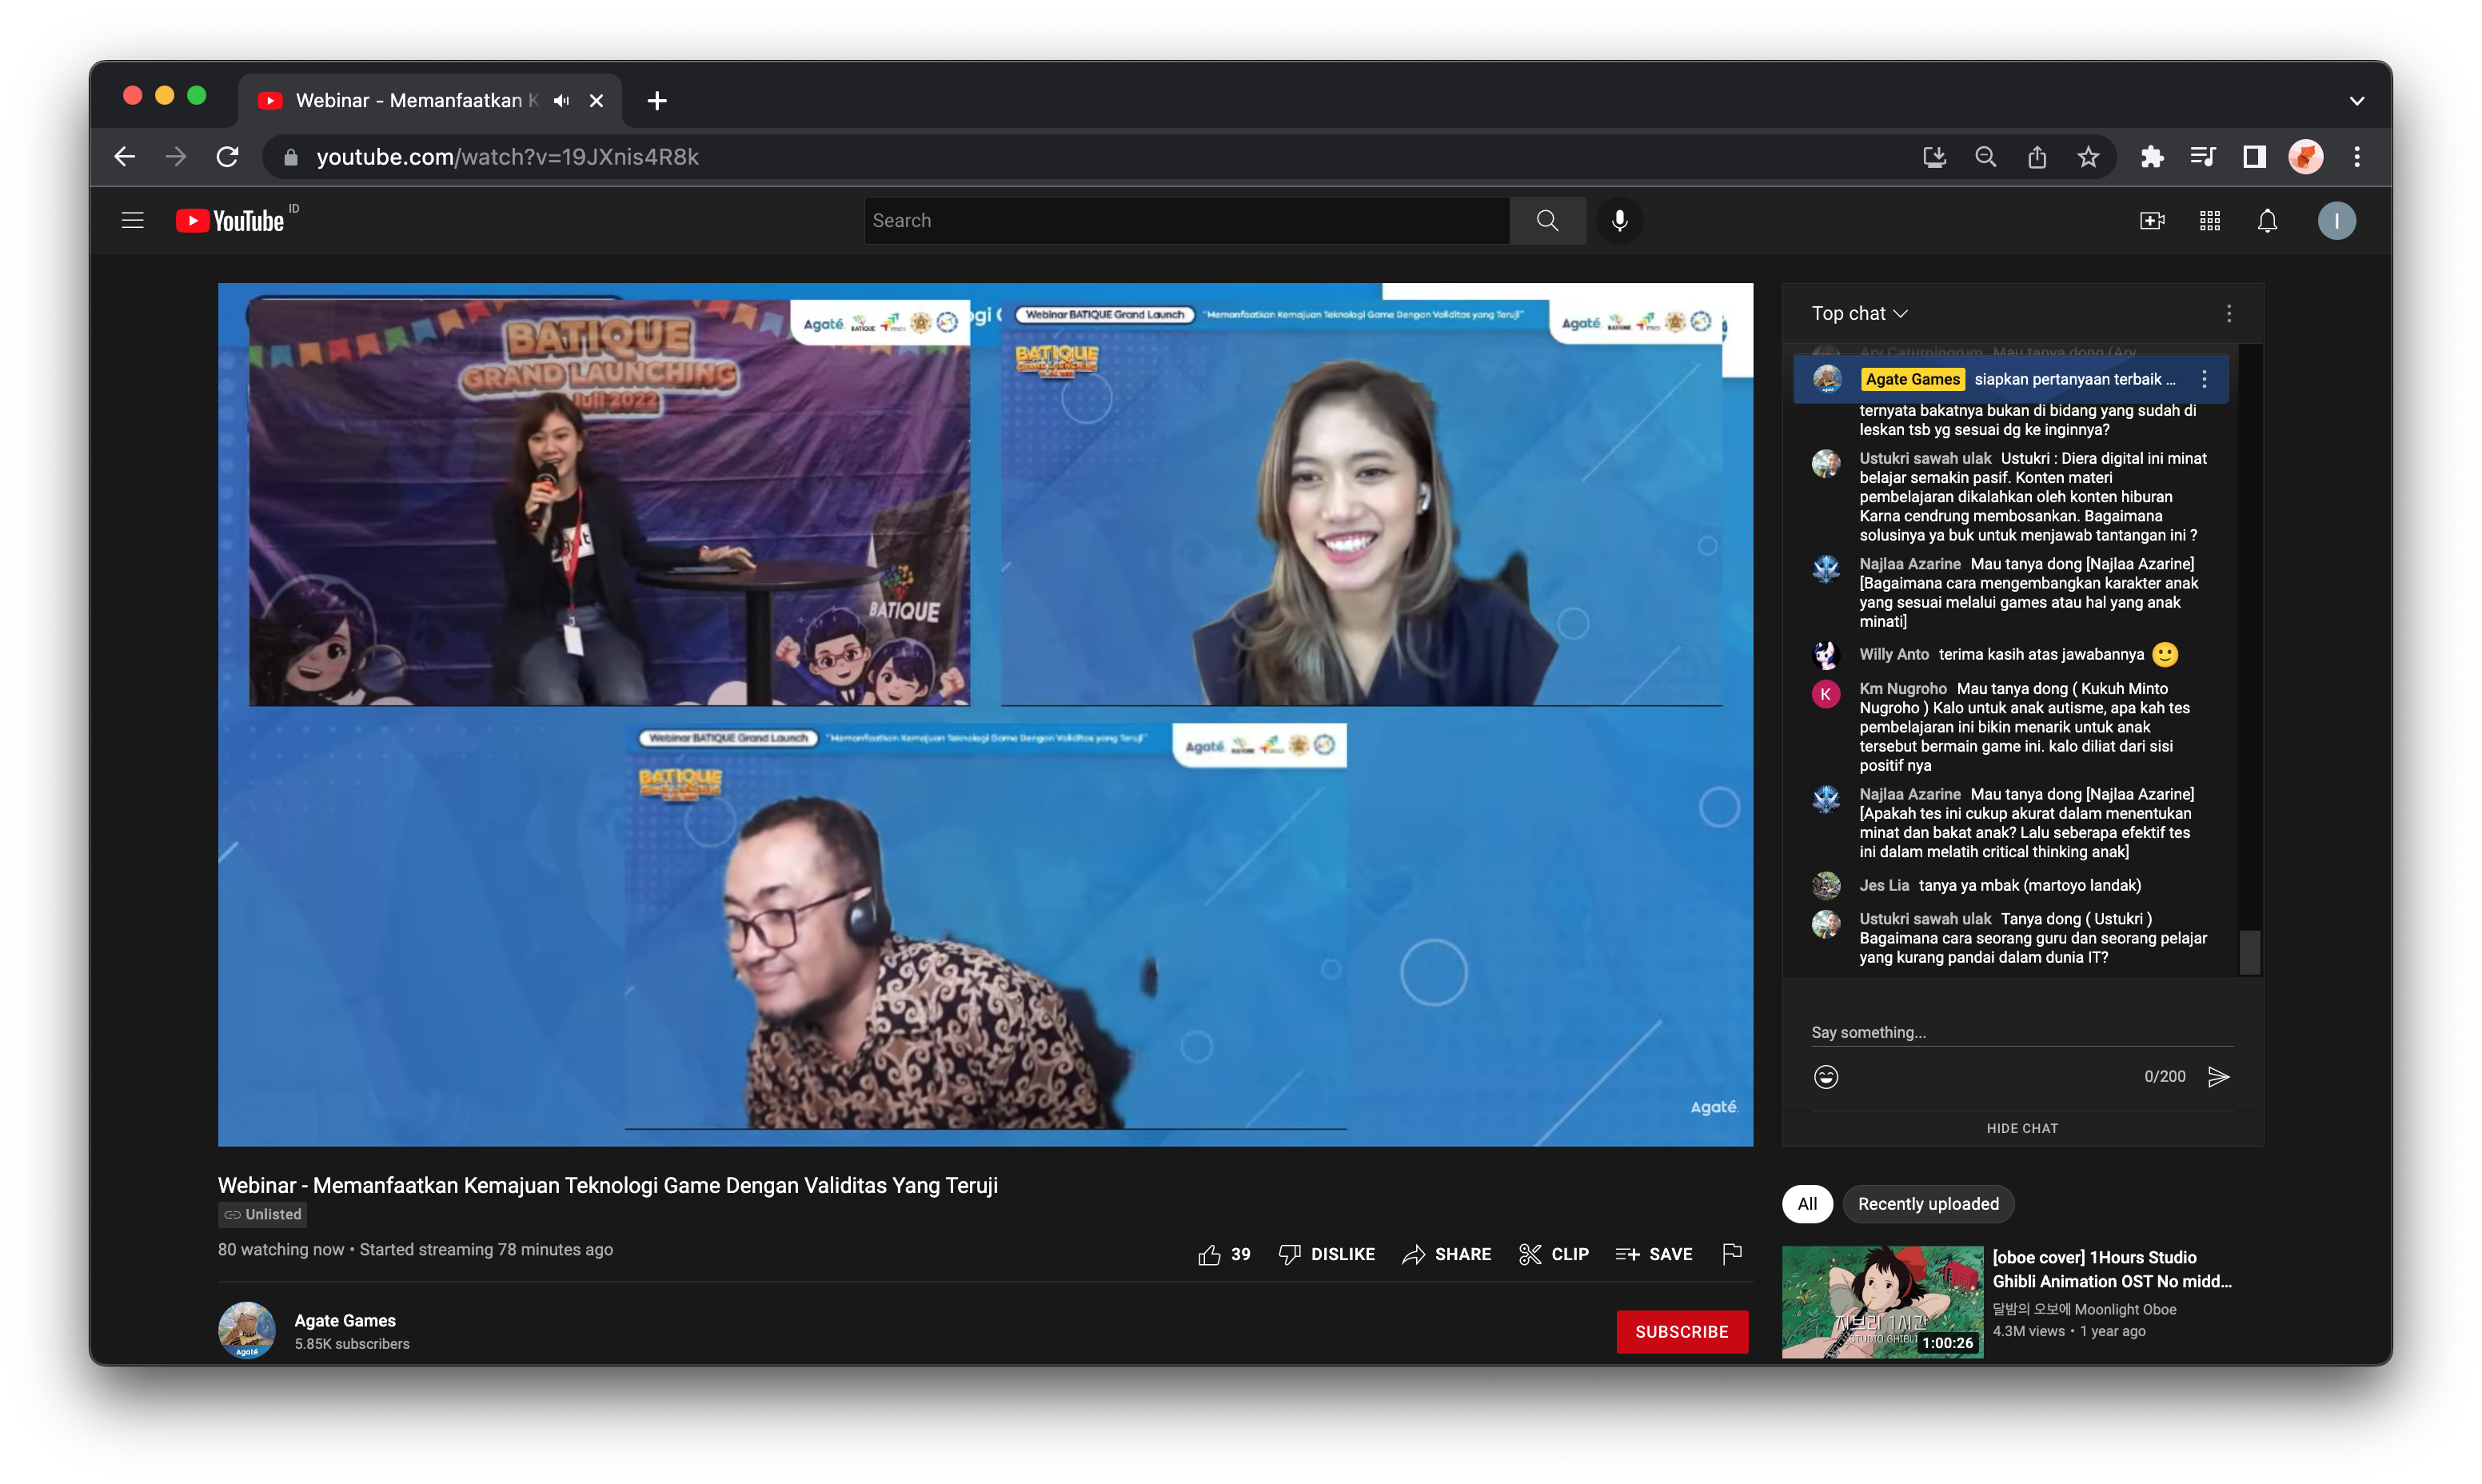Open the oboe cover Ghibli video thumbnail

point(1881,1301)
